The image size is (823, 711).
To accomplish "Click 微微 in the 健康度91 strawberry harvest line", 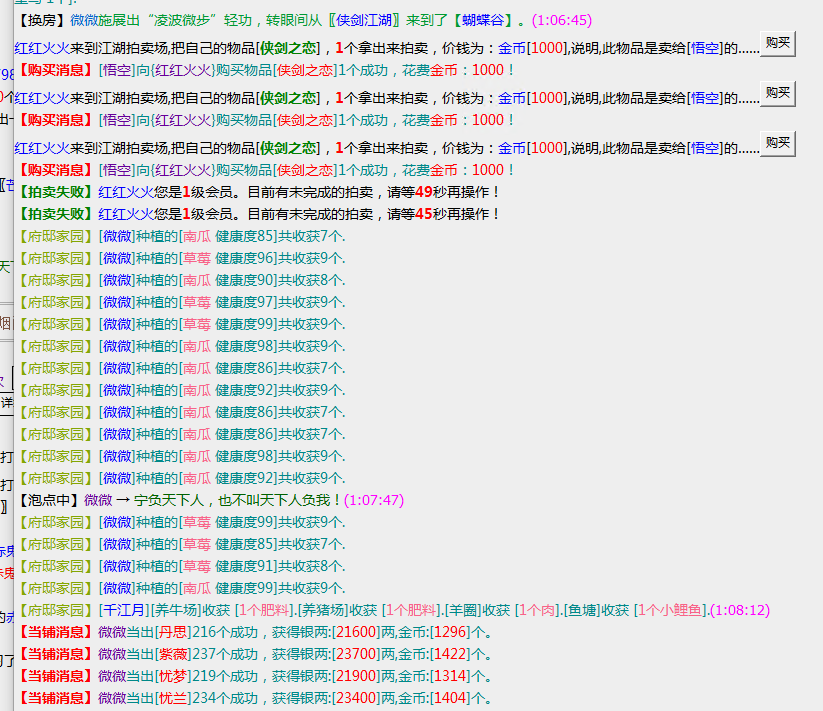I will pos(117,566).
